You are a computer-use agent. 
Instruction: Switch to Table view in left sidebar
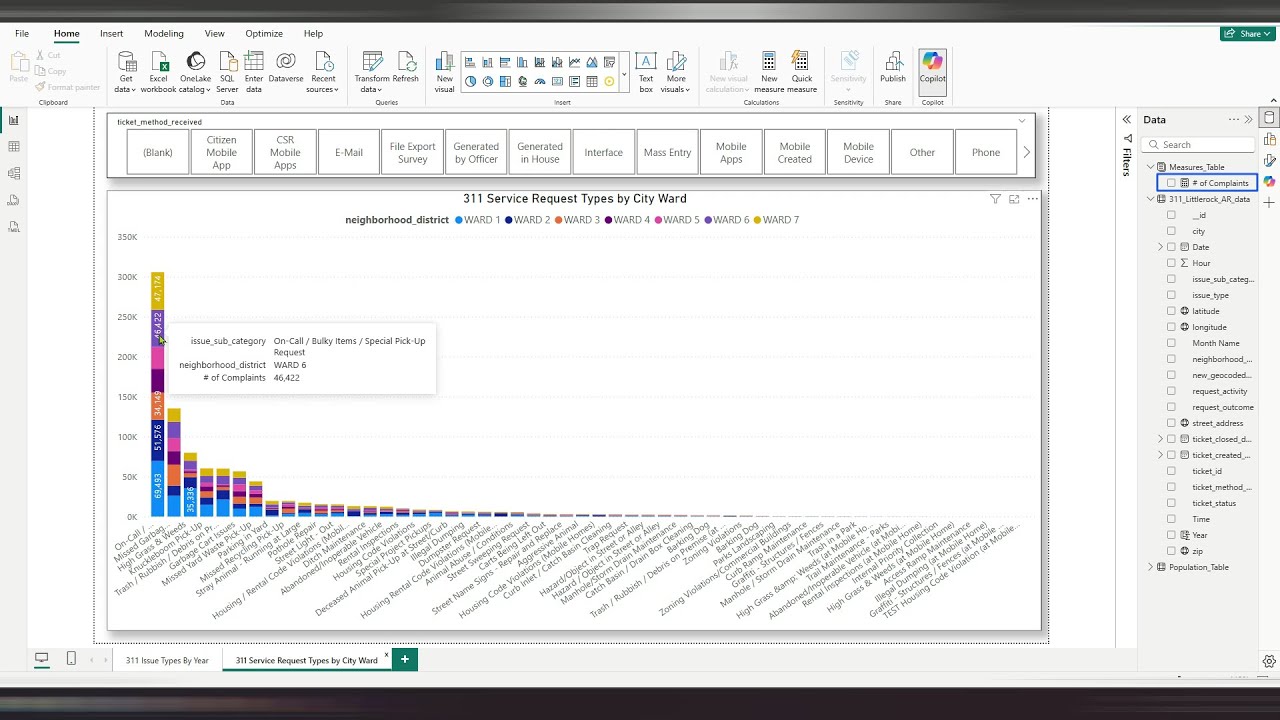pos(14,147)
